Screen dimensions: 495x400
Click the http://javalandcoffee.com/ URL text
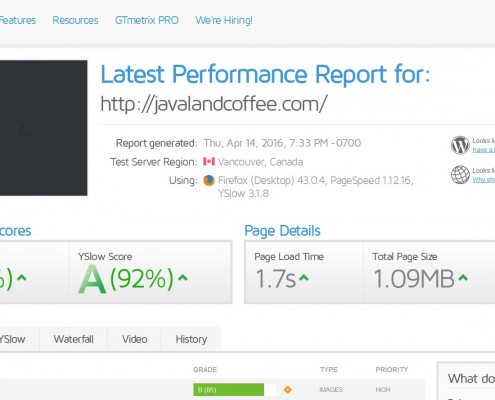click(x=214, y=104)
